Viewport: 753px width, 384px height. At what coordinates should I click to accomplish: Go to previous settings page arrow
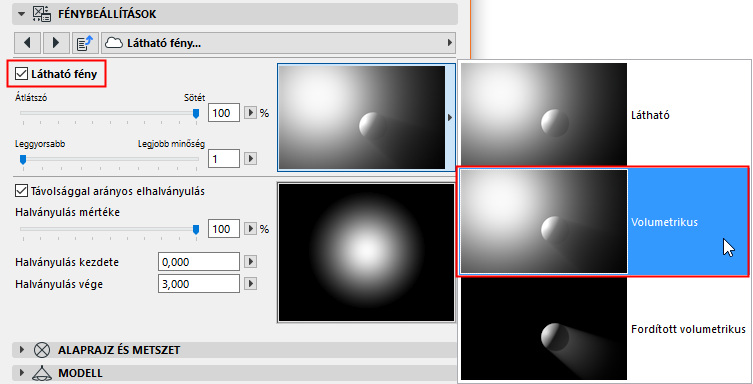pyautogui.click(x=27, y=43)
